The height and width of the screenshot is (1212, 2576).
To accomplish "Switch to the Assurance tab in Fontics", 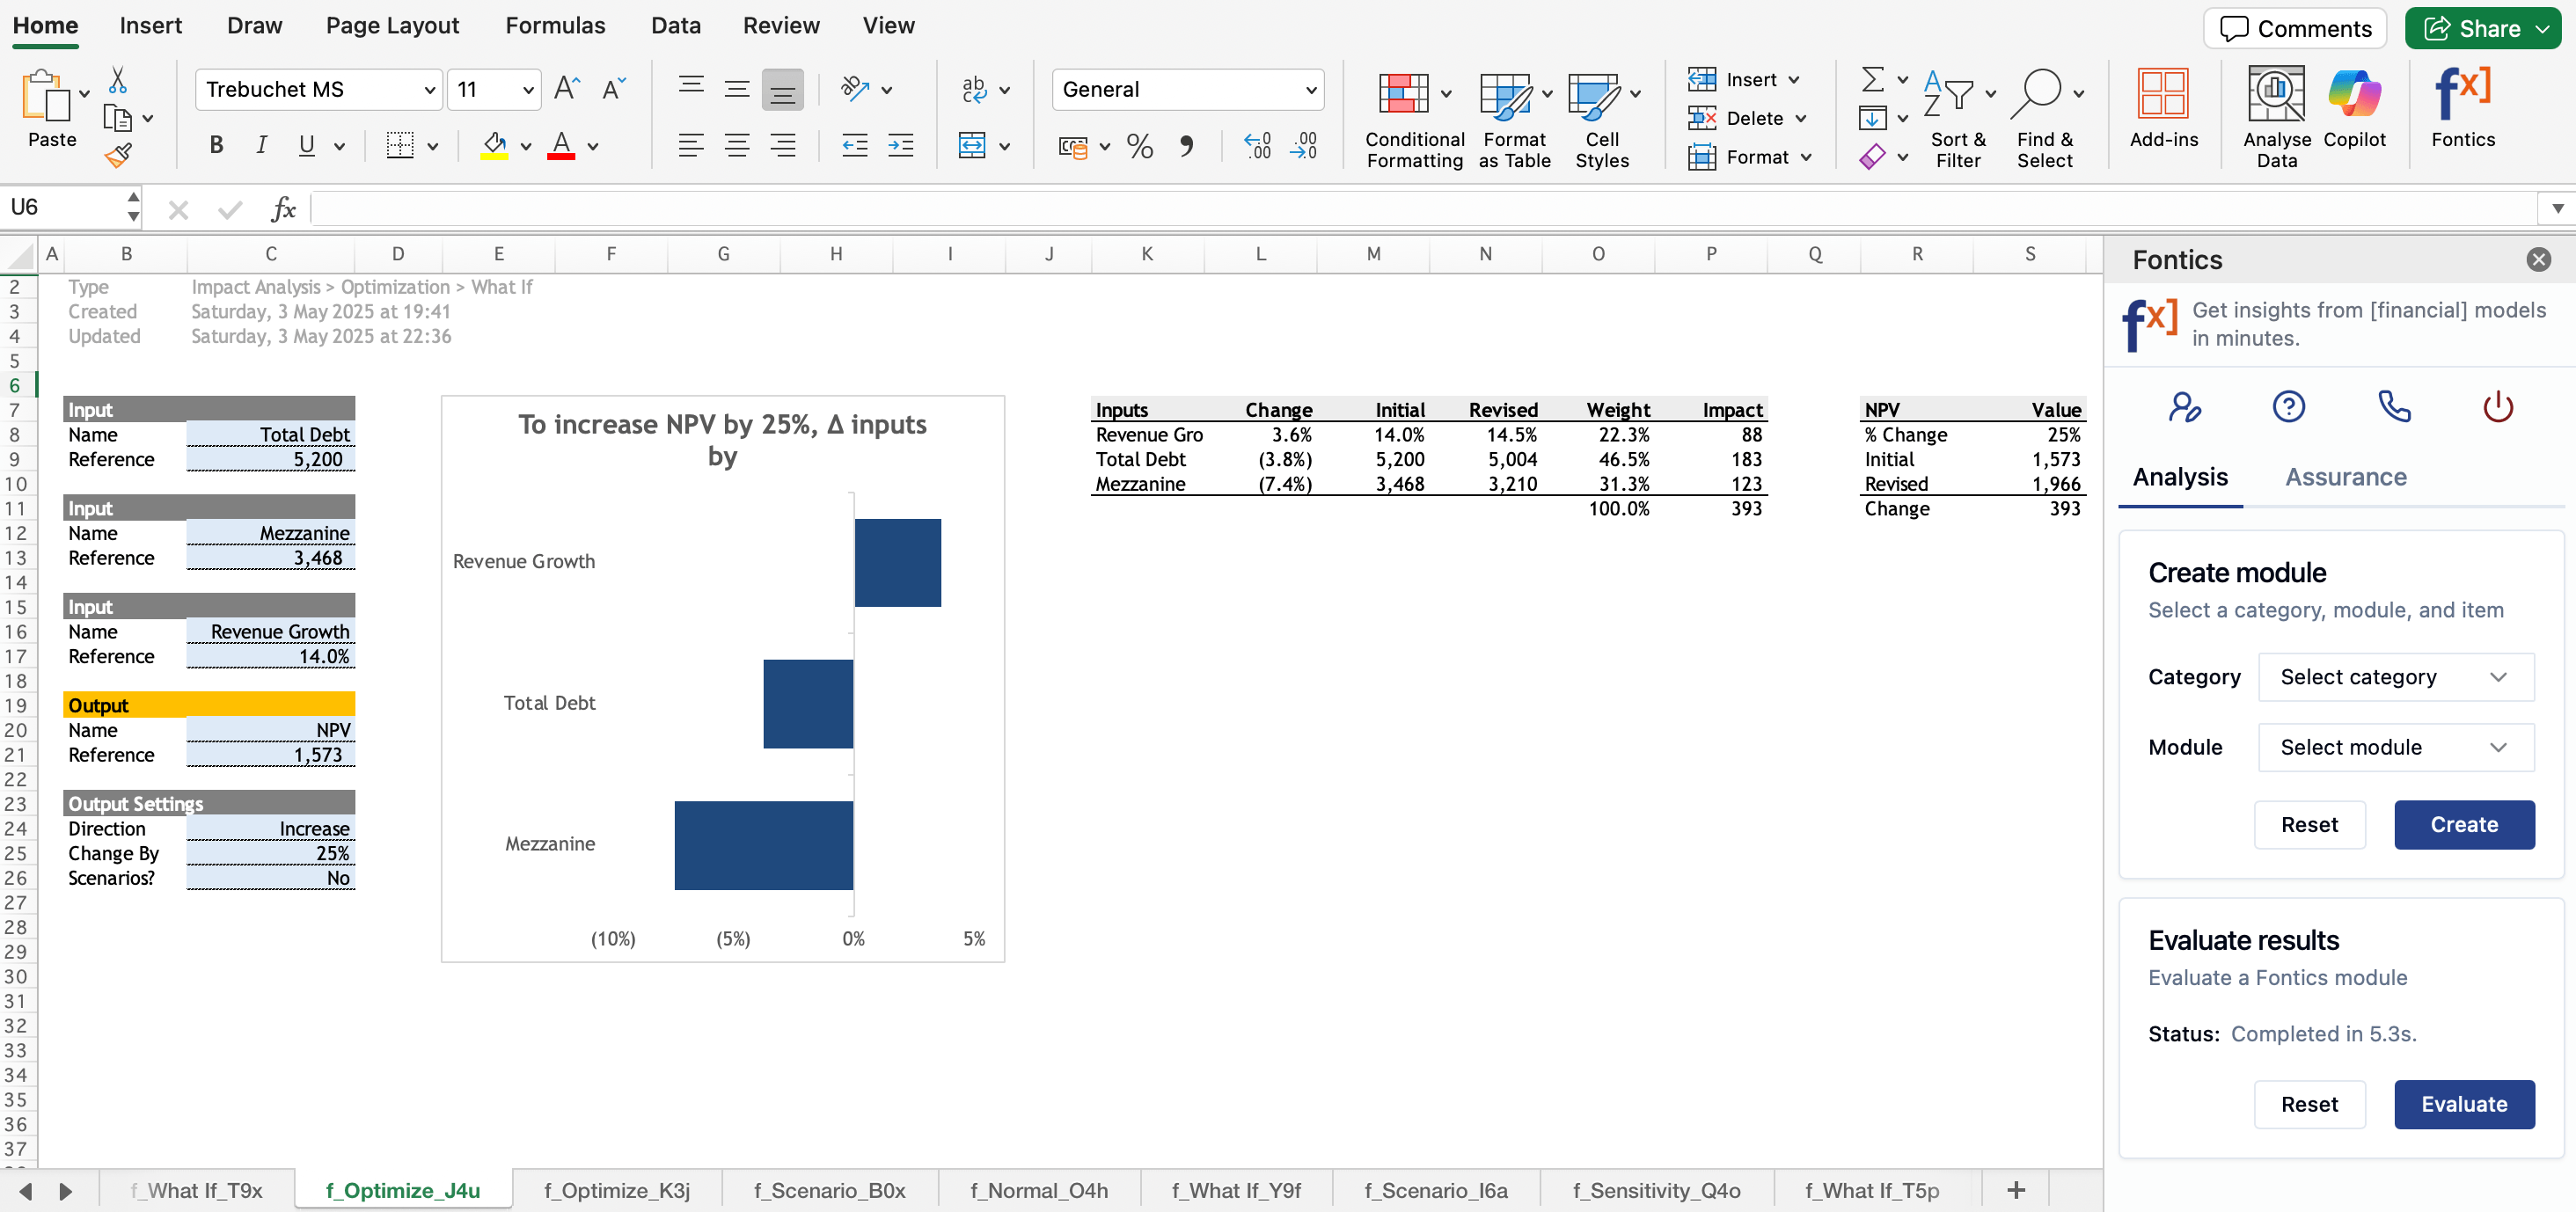I will pos(2345,477).
